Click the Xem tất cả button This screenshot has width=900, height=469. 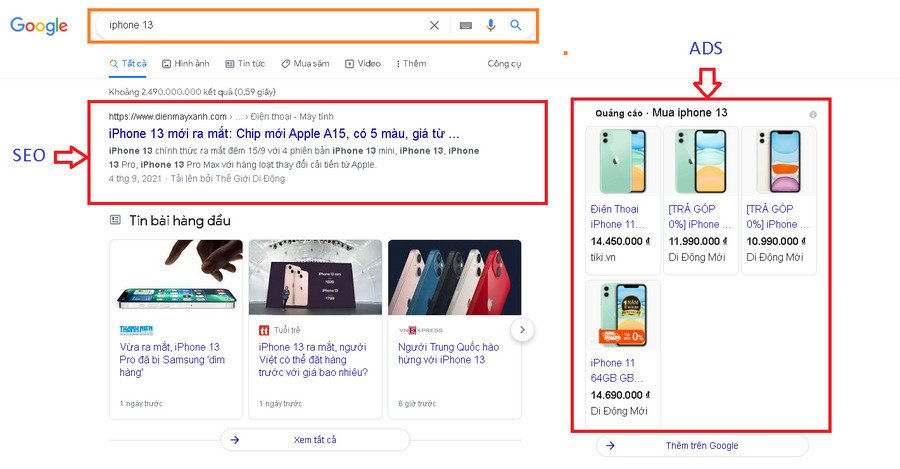click(315, 440)
